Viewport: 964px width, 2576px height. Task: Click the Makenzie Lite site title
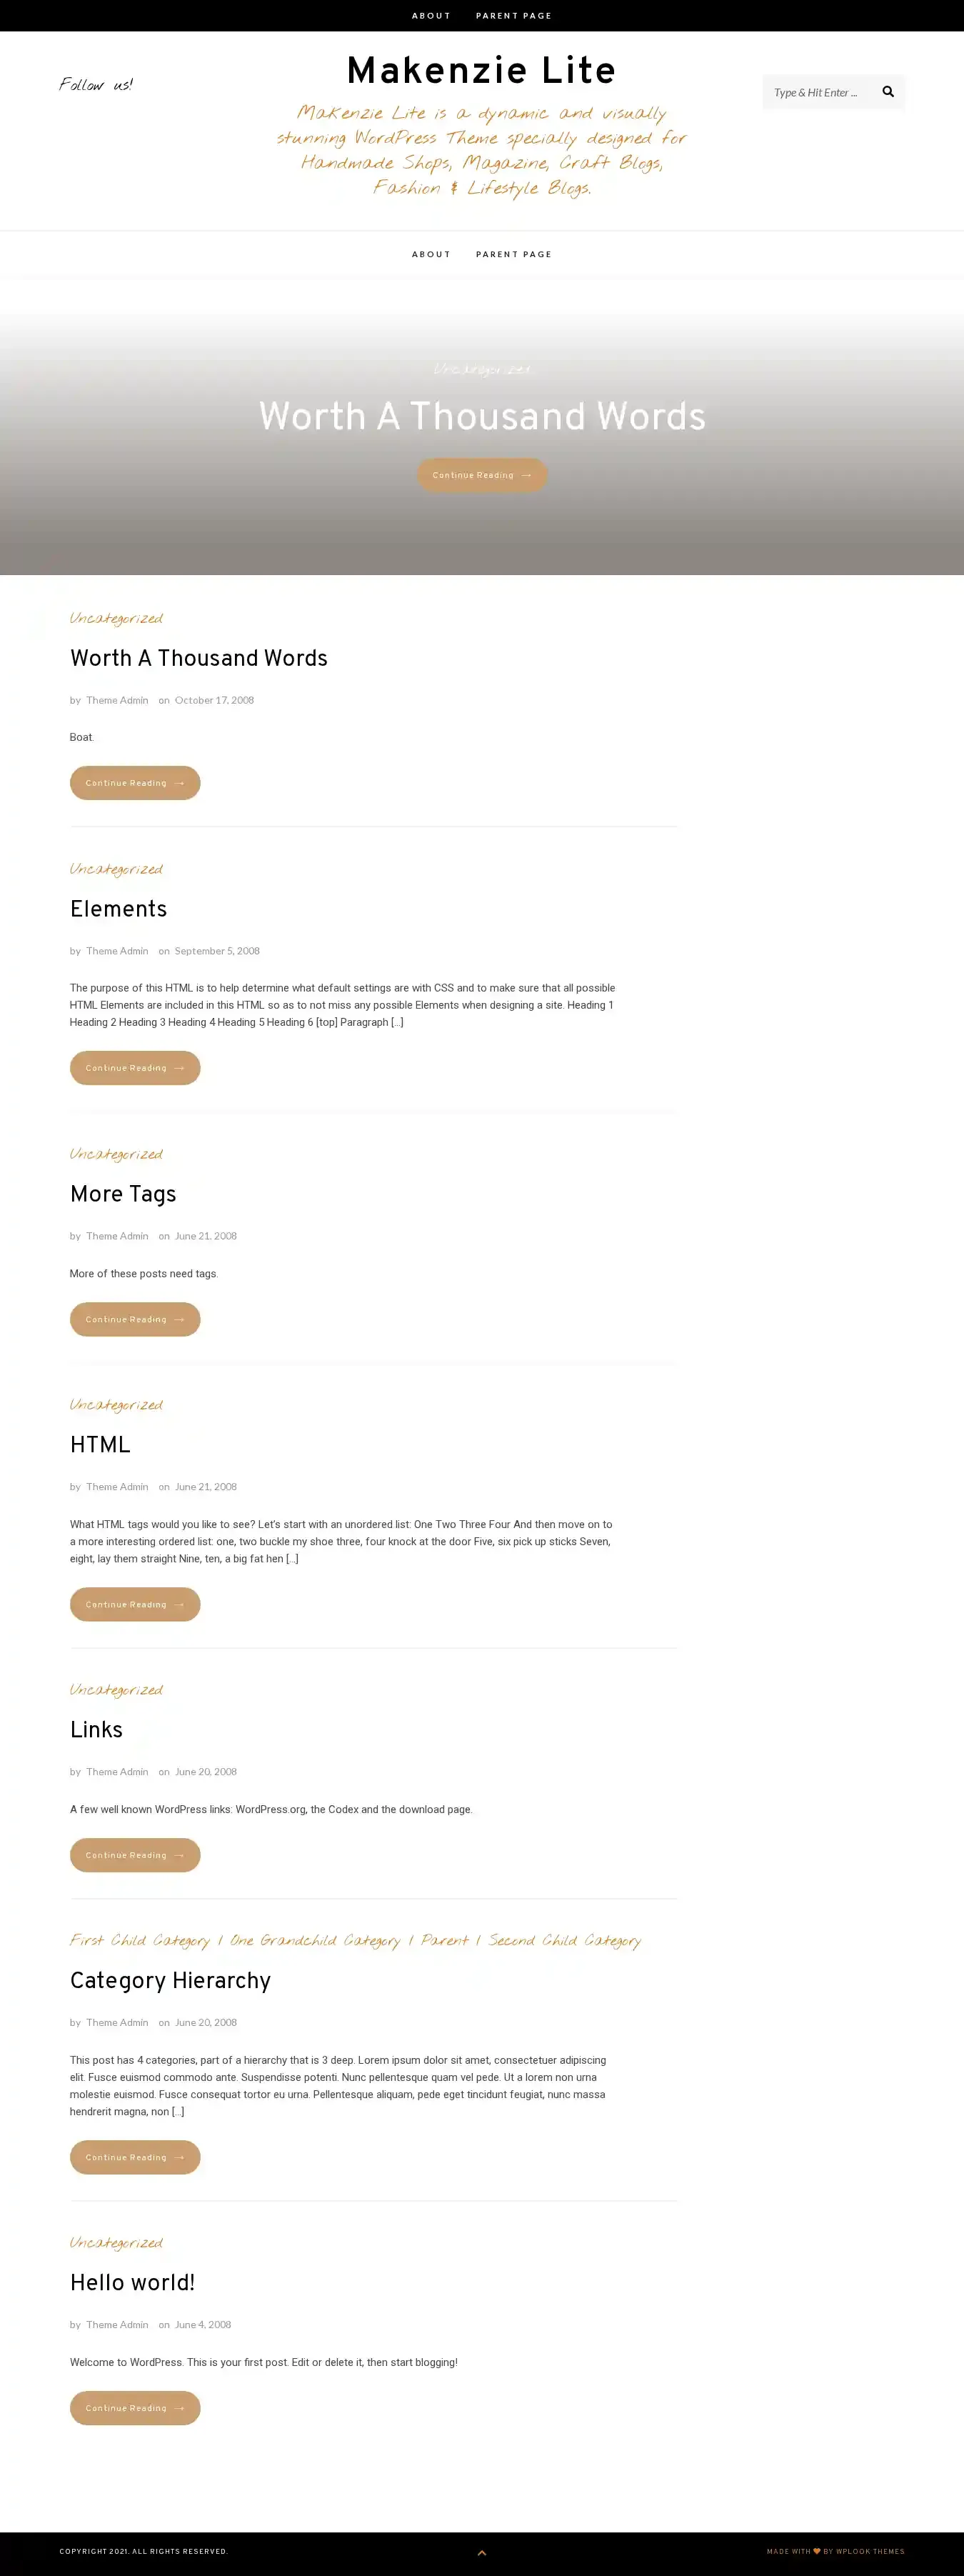click(481, 71)
